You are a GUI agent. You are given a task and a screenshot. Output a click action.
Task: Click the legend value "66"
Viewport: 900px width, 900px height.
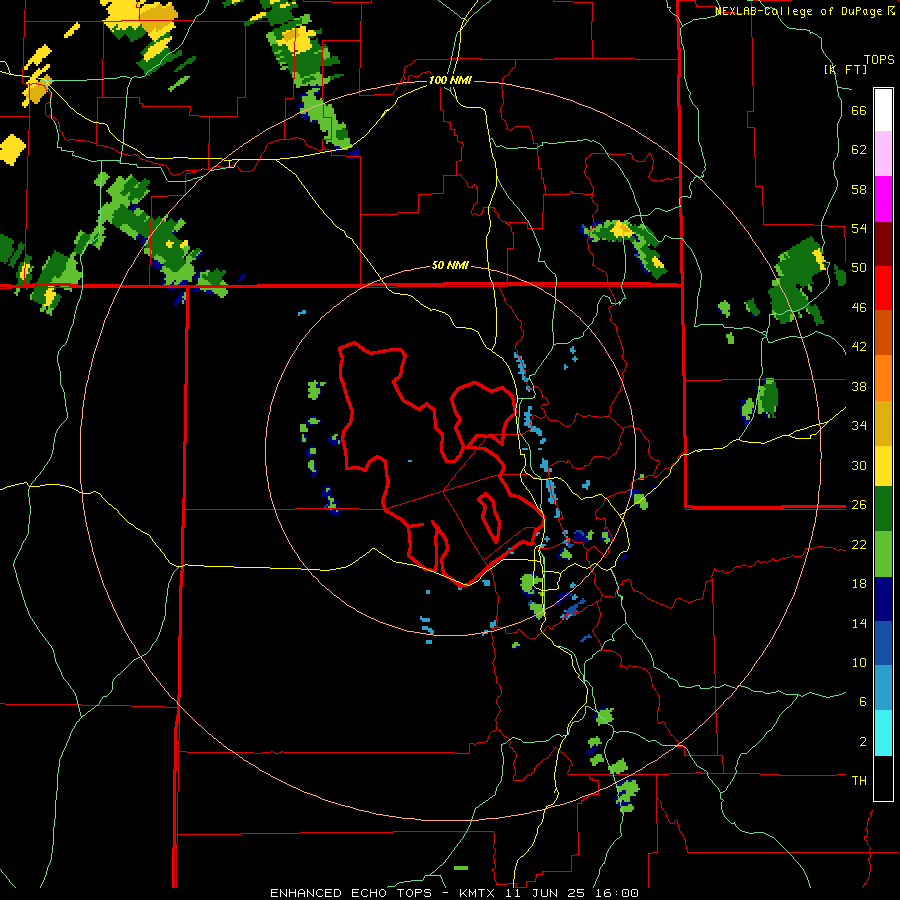click(x=859, y=111)
